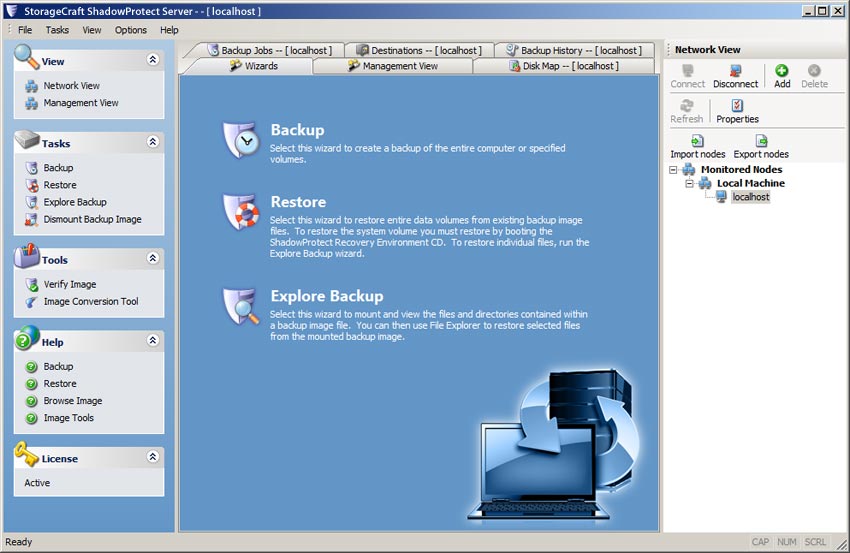
Task: Switch to Backup History tab
Action: coord(574,50)
